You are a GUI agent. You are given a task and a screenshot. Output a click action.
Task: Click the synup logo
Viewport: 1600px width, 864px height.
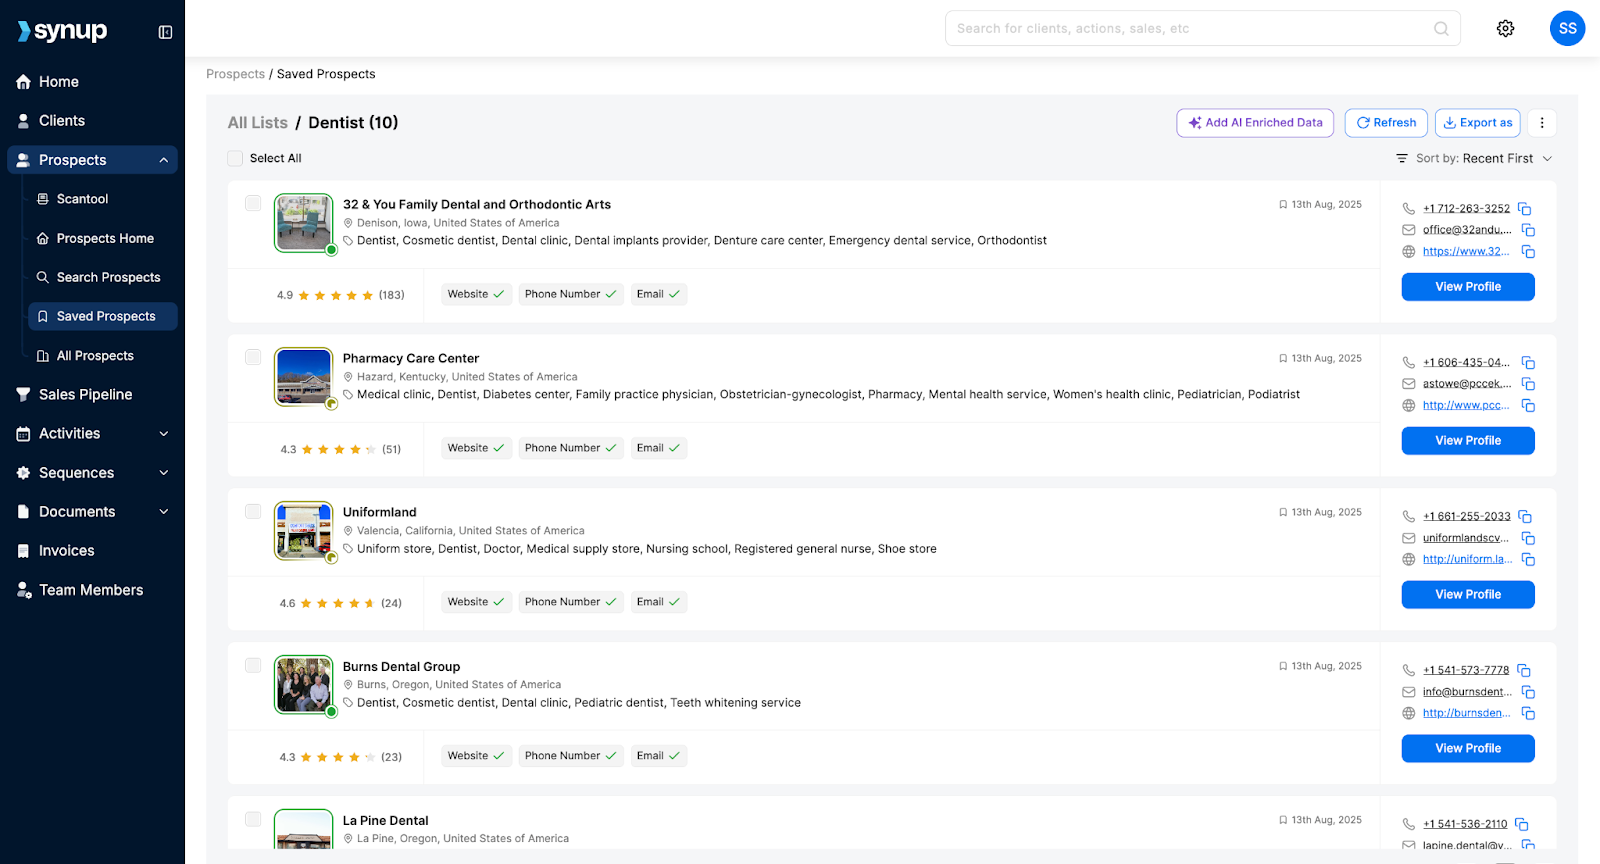(x=62, y=31)
